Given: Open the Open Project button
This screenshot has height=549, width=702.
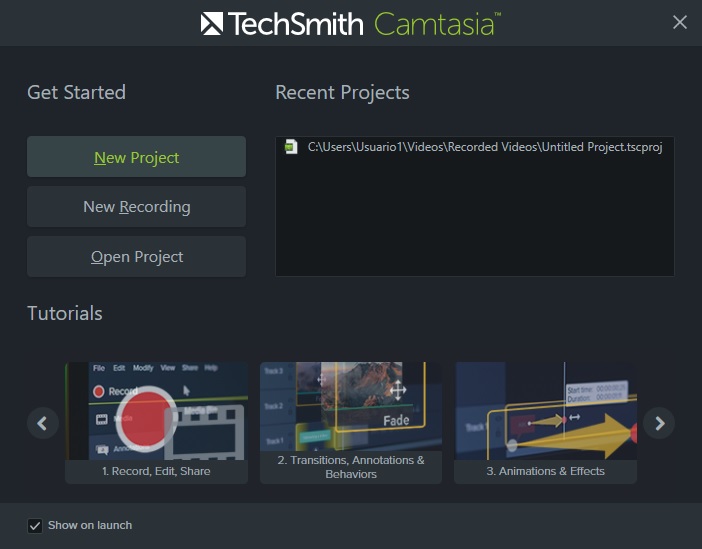Looking at the screenshot, I should [x=136, y=257].
